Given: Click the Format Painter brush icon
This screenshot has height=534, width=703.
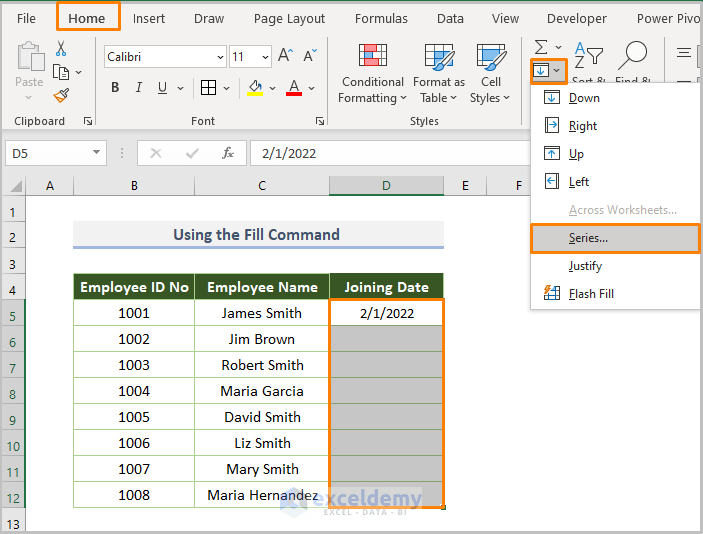Looking at the screenshot, I should coord(61,96).
